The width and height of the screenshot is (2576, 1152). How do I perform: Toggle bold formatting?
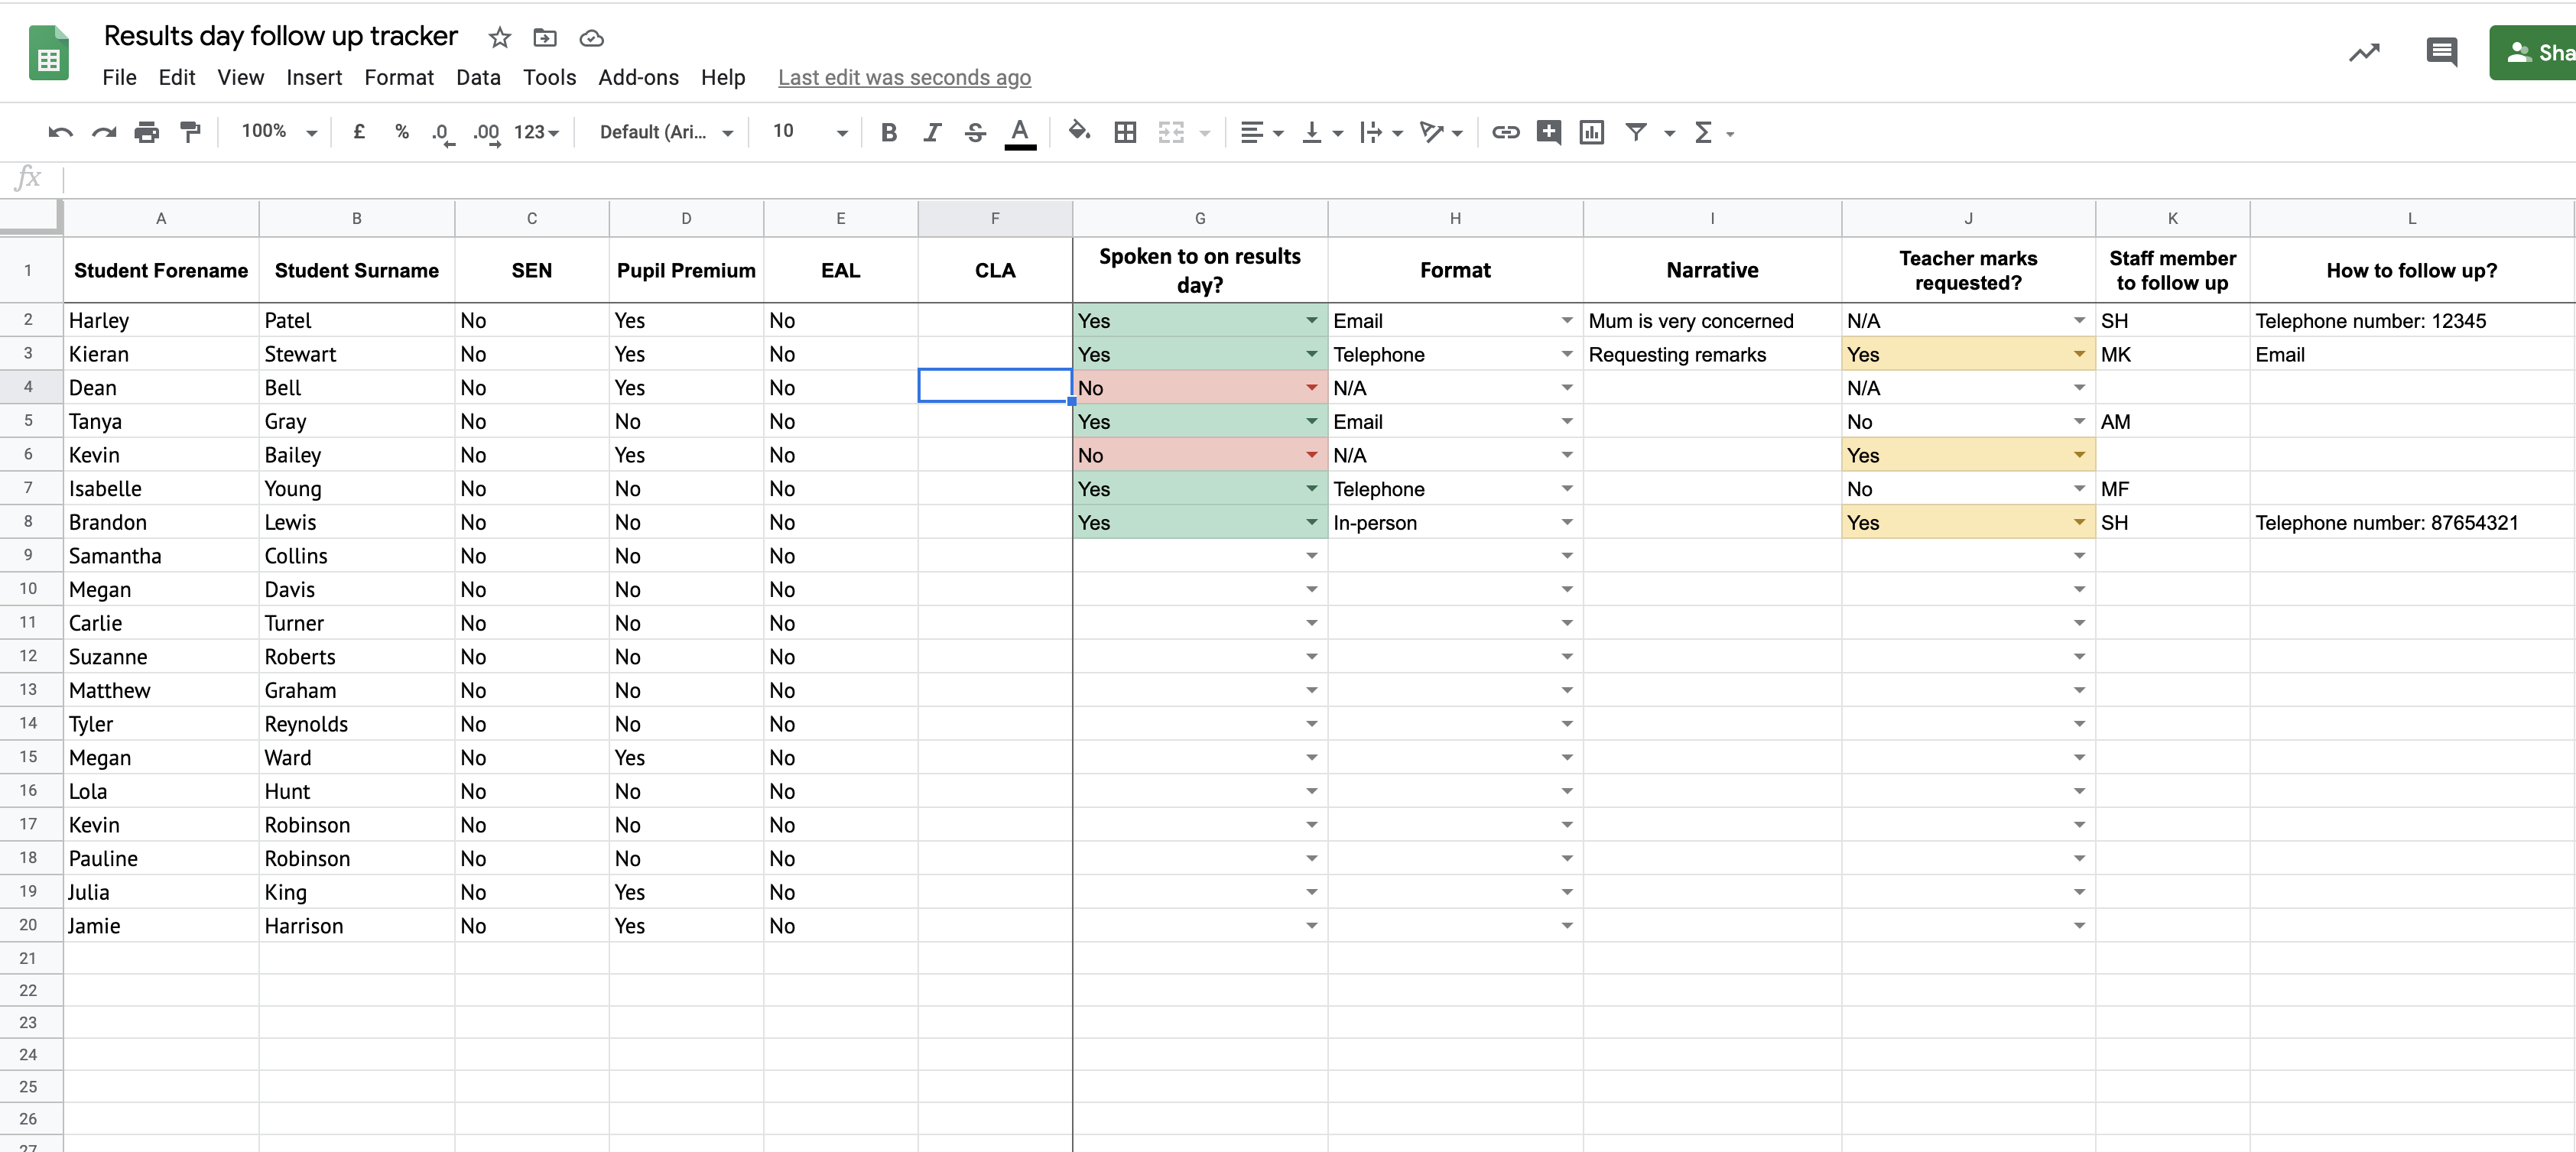pyautogui.click(x=888, y=131)
